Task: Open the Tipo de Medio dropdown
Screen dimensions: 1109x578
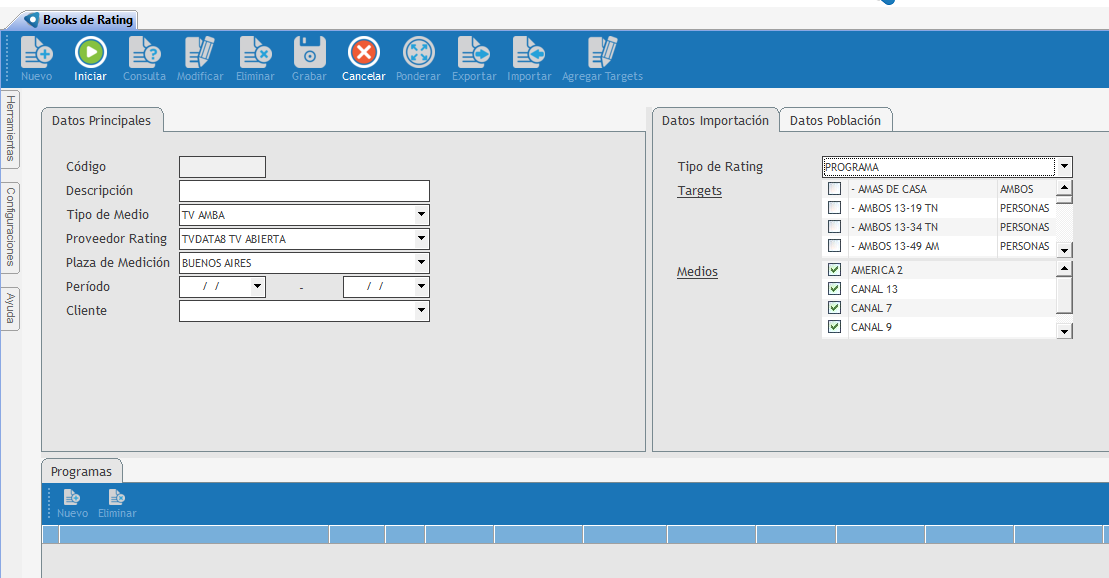Action: coord(421,215)
